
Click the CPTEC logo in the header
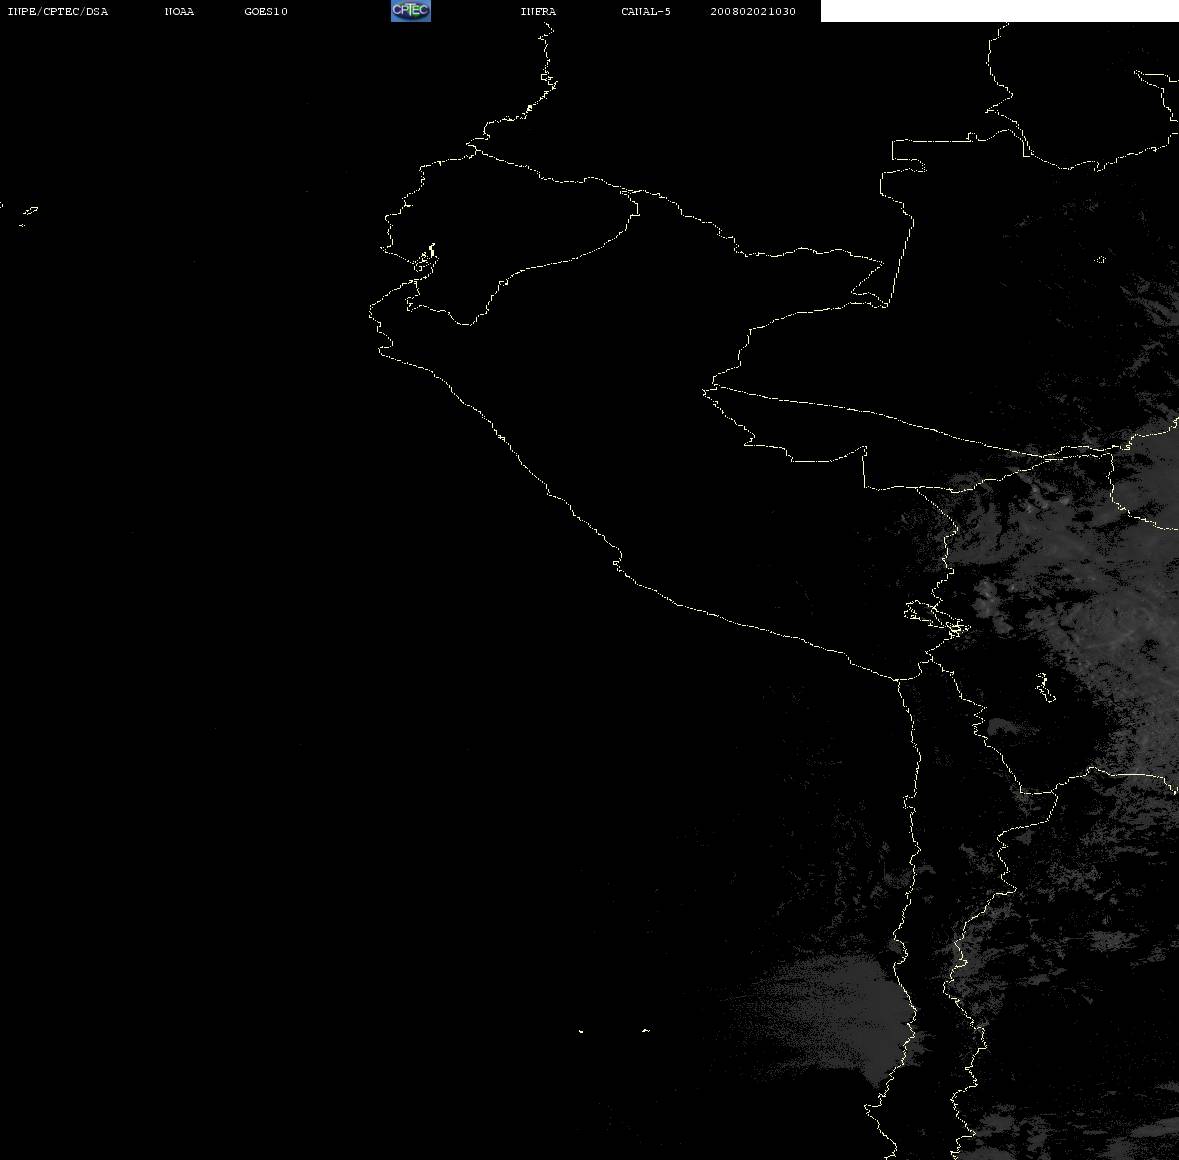coord(411,11)
